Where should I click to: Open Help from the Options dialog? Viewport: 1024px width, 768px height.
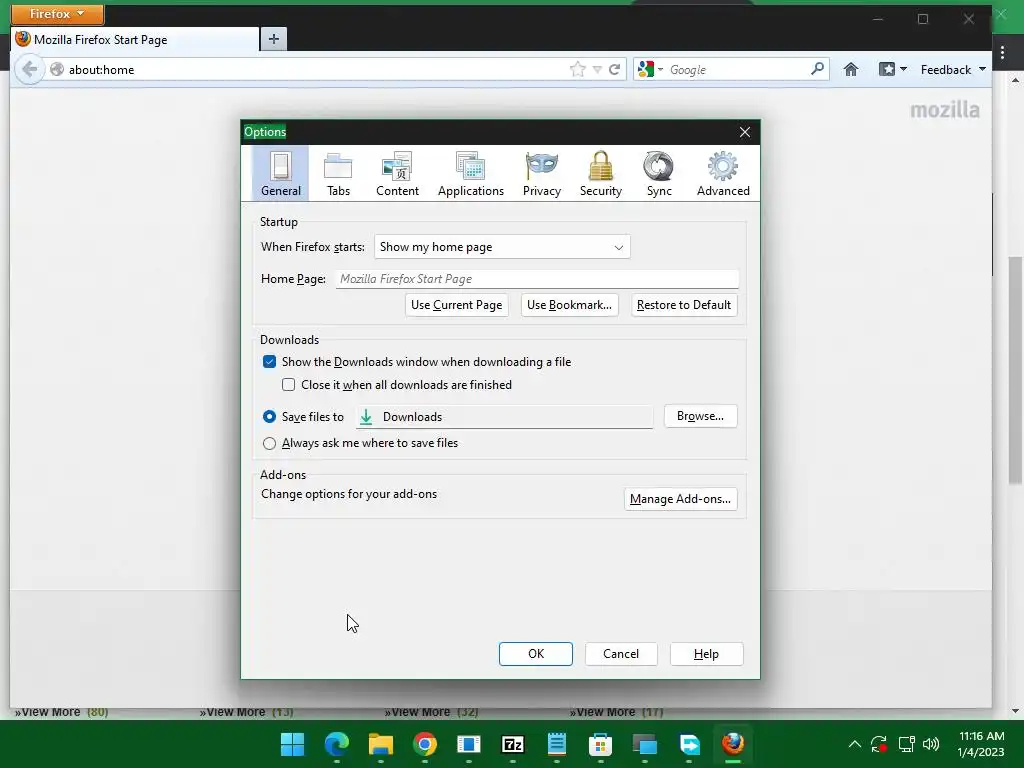coord(706,654)
